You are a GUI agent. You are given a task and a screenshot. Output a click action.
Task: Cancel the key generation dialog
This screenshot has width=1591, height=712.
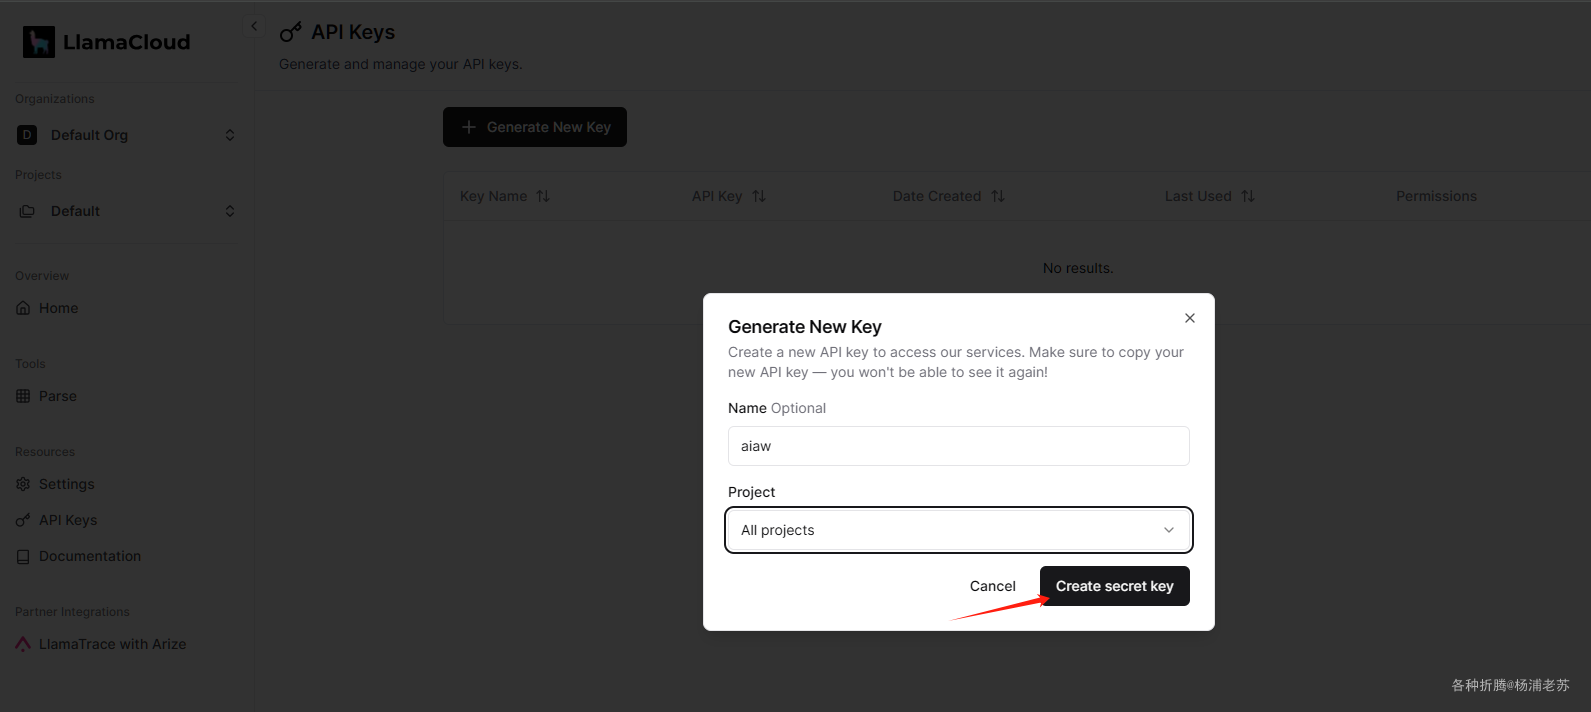(992, 586)
